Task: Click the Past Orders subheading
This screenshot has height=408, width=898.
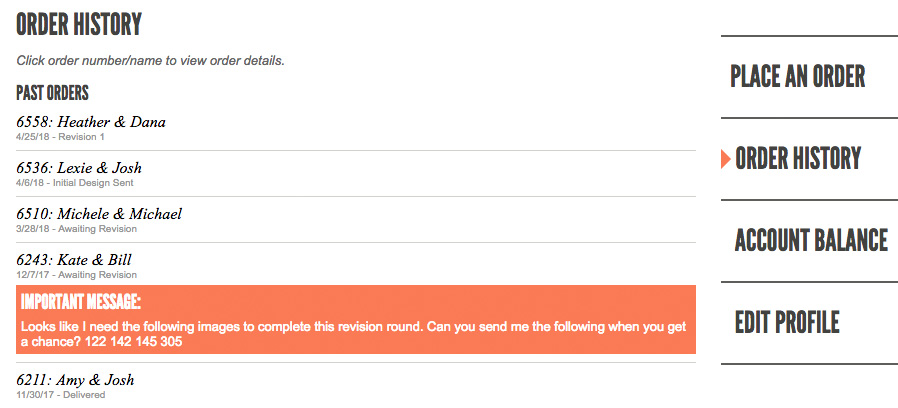Action: [x=52, y=93]
